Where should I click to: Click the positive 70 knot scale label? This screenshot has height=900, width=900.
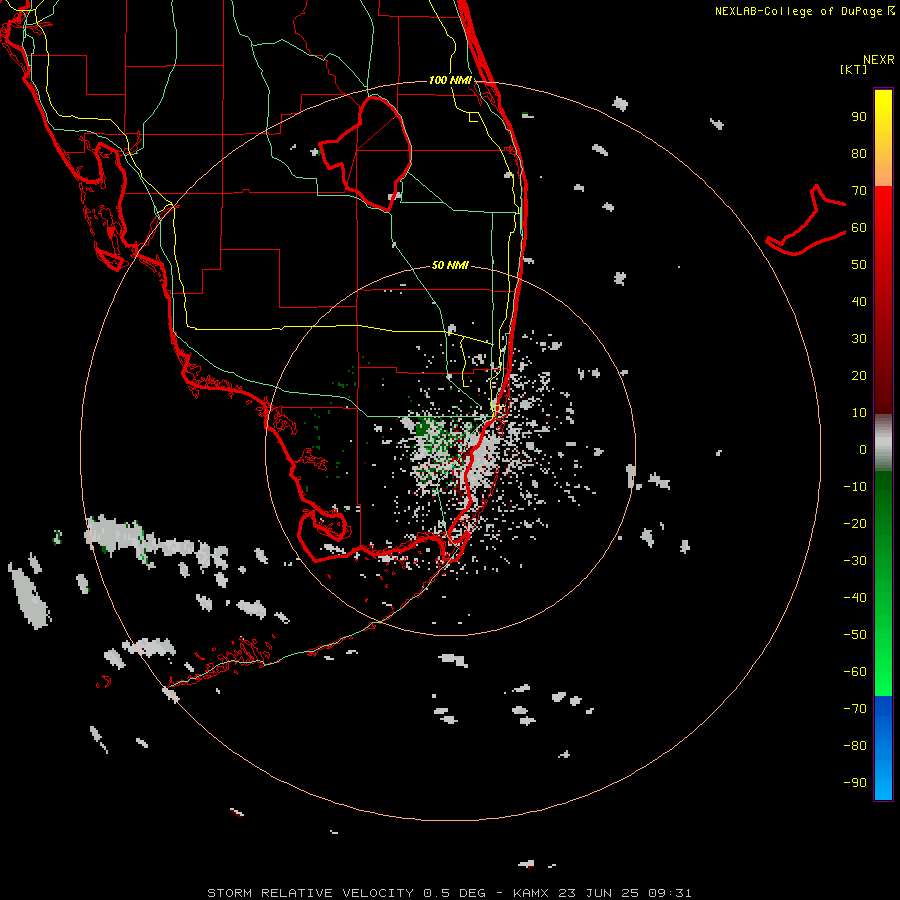(859, 191)
